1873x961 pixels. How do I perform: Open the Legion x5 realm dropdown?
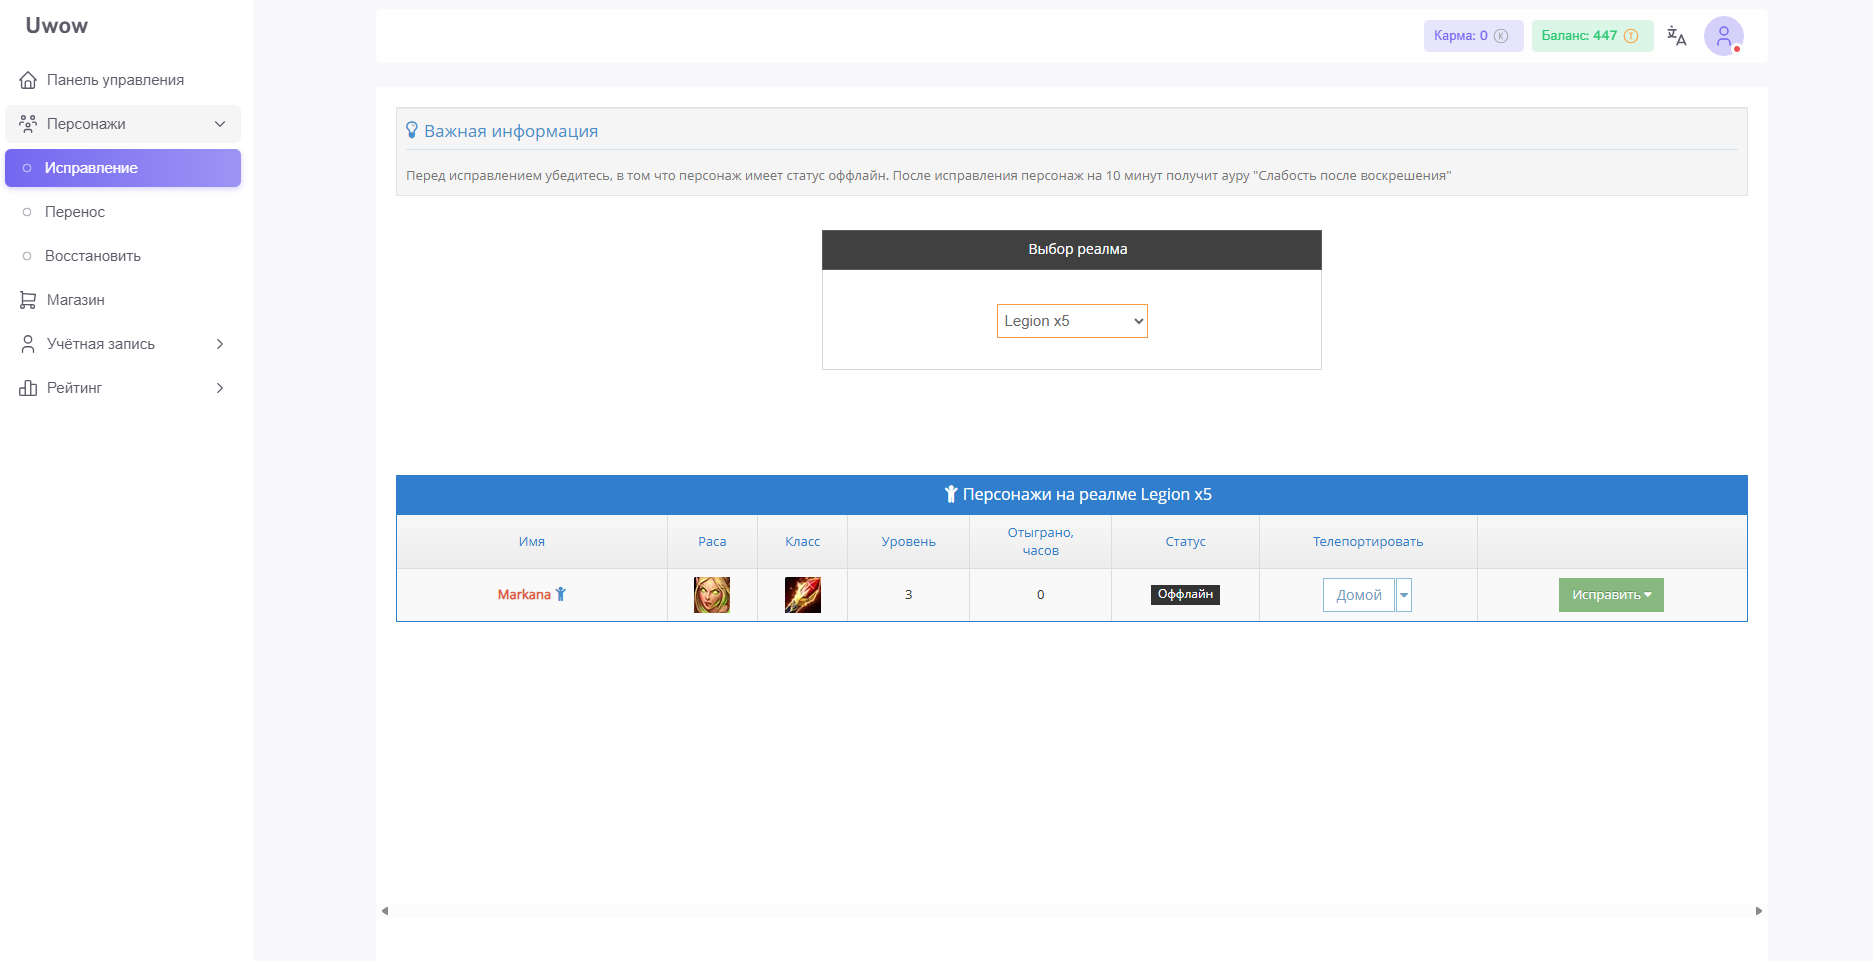pyautogui.click(x=1071, y=321)
